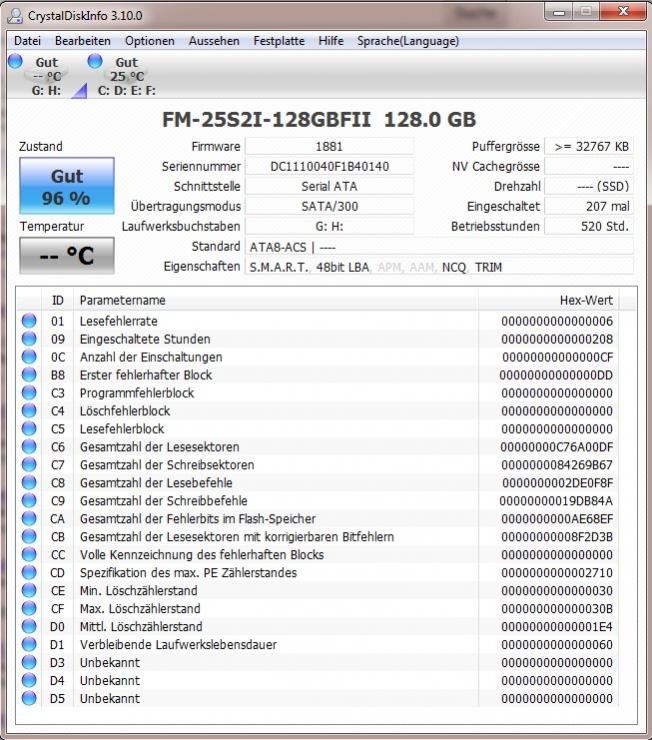Click the status icon for Max. Löschzählerstand
This screenshot has width=652, height=740.
pyautogui.click(x=29, y=607)
